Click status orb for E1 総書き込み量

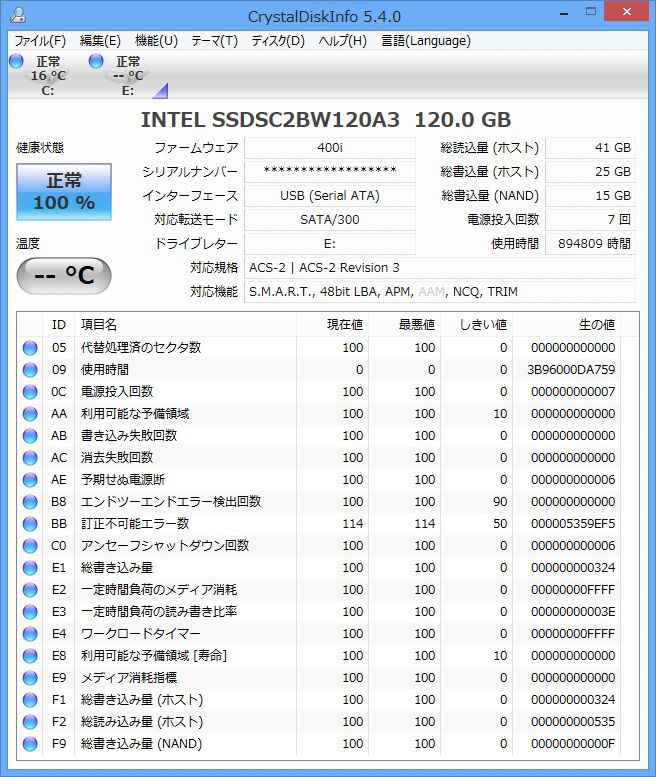(x=30, y=568)
